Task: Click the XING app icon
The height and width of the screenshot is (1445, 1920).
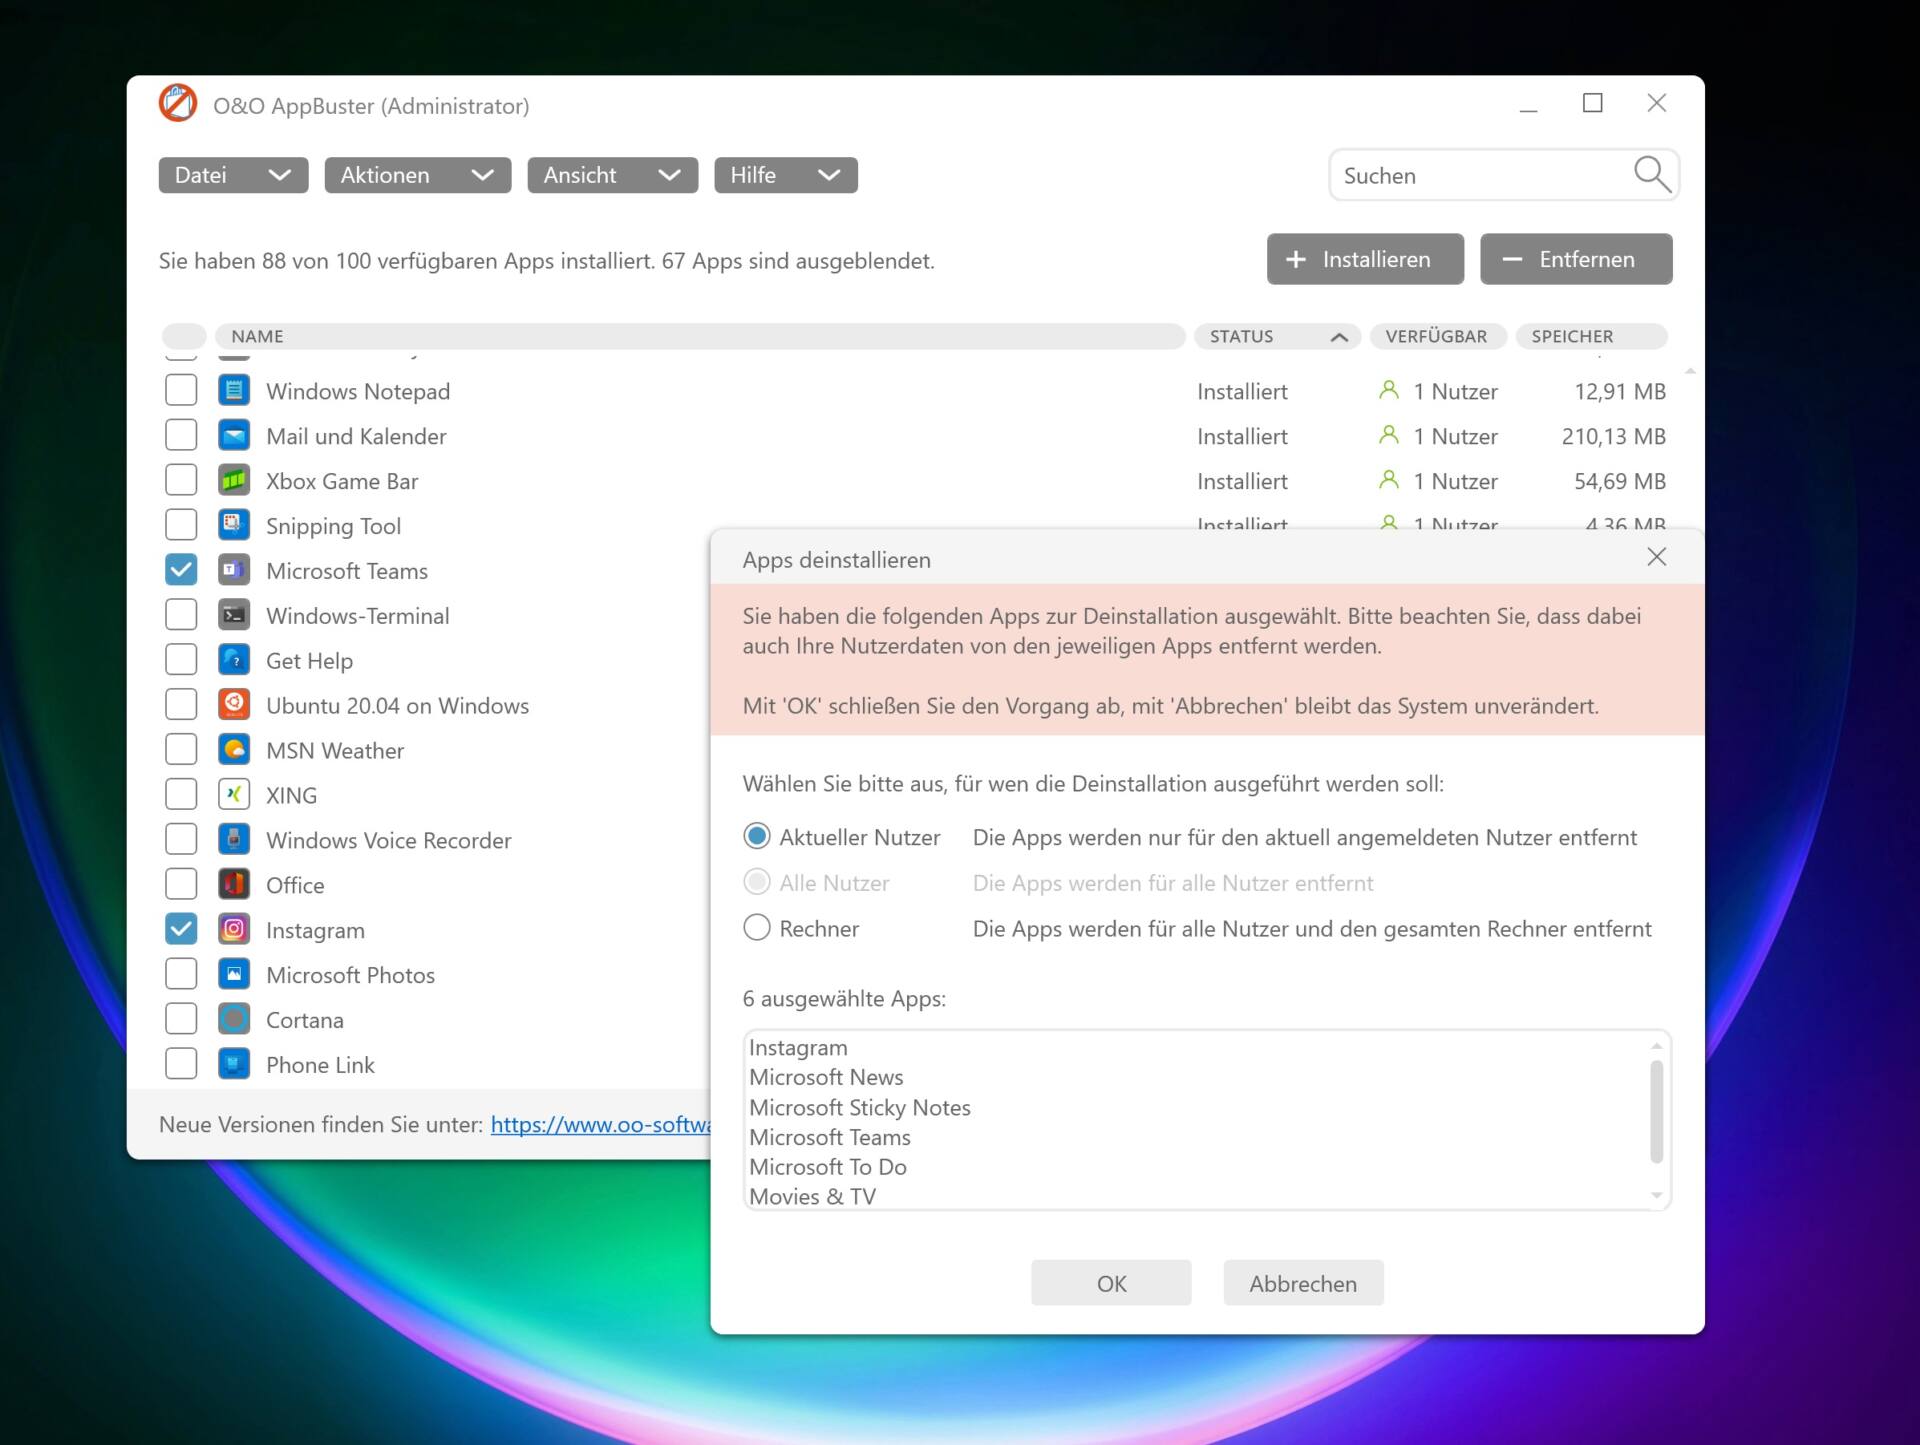Action: 233,795
